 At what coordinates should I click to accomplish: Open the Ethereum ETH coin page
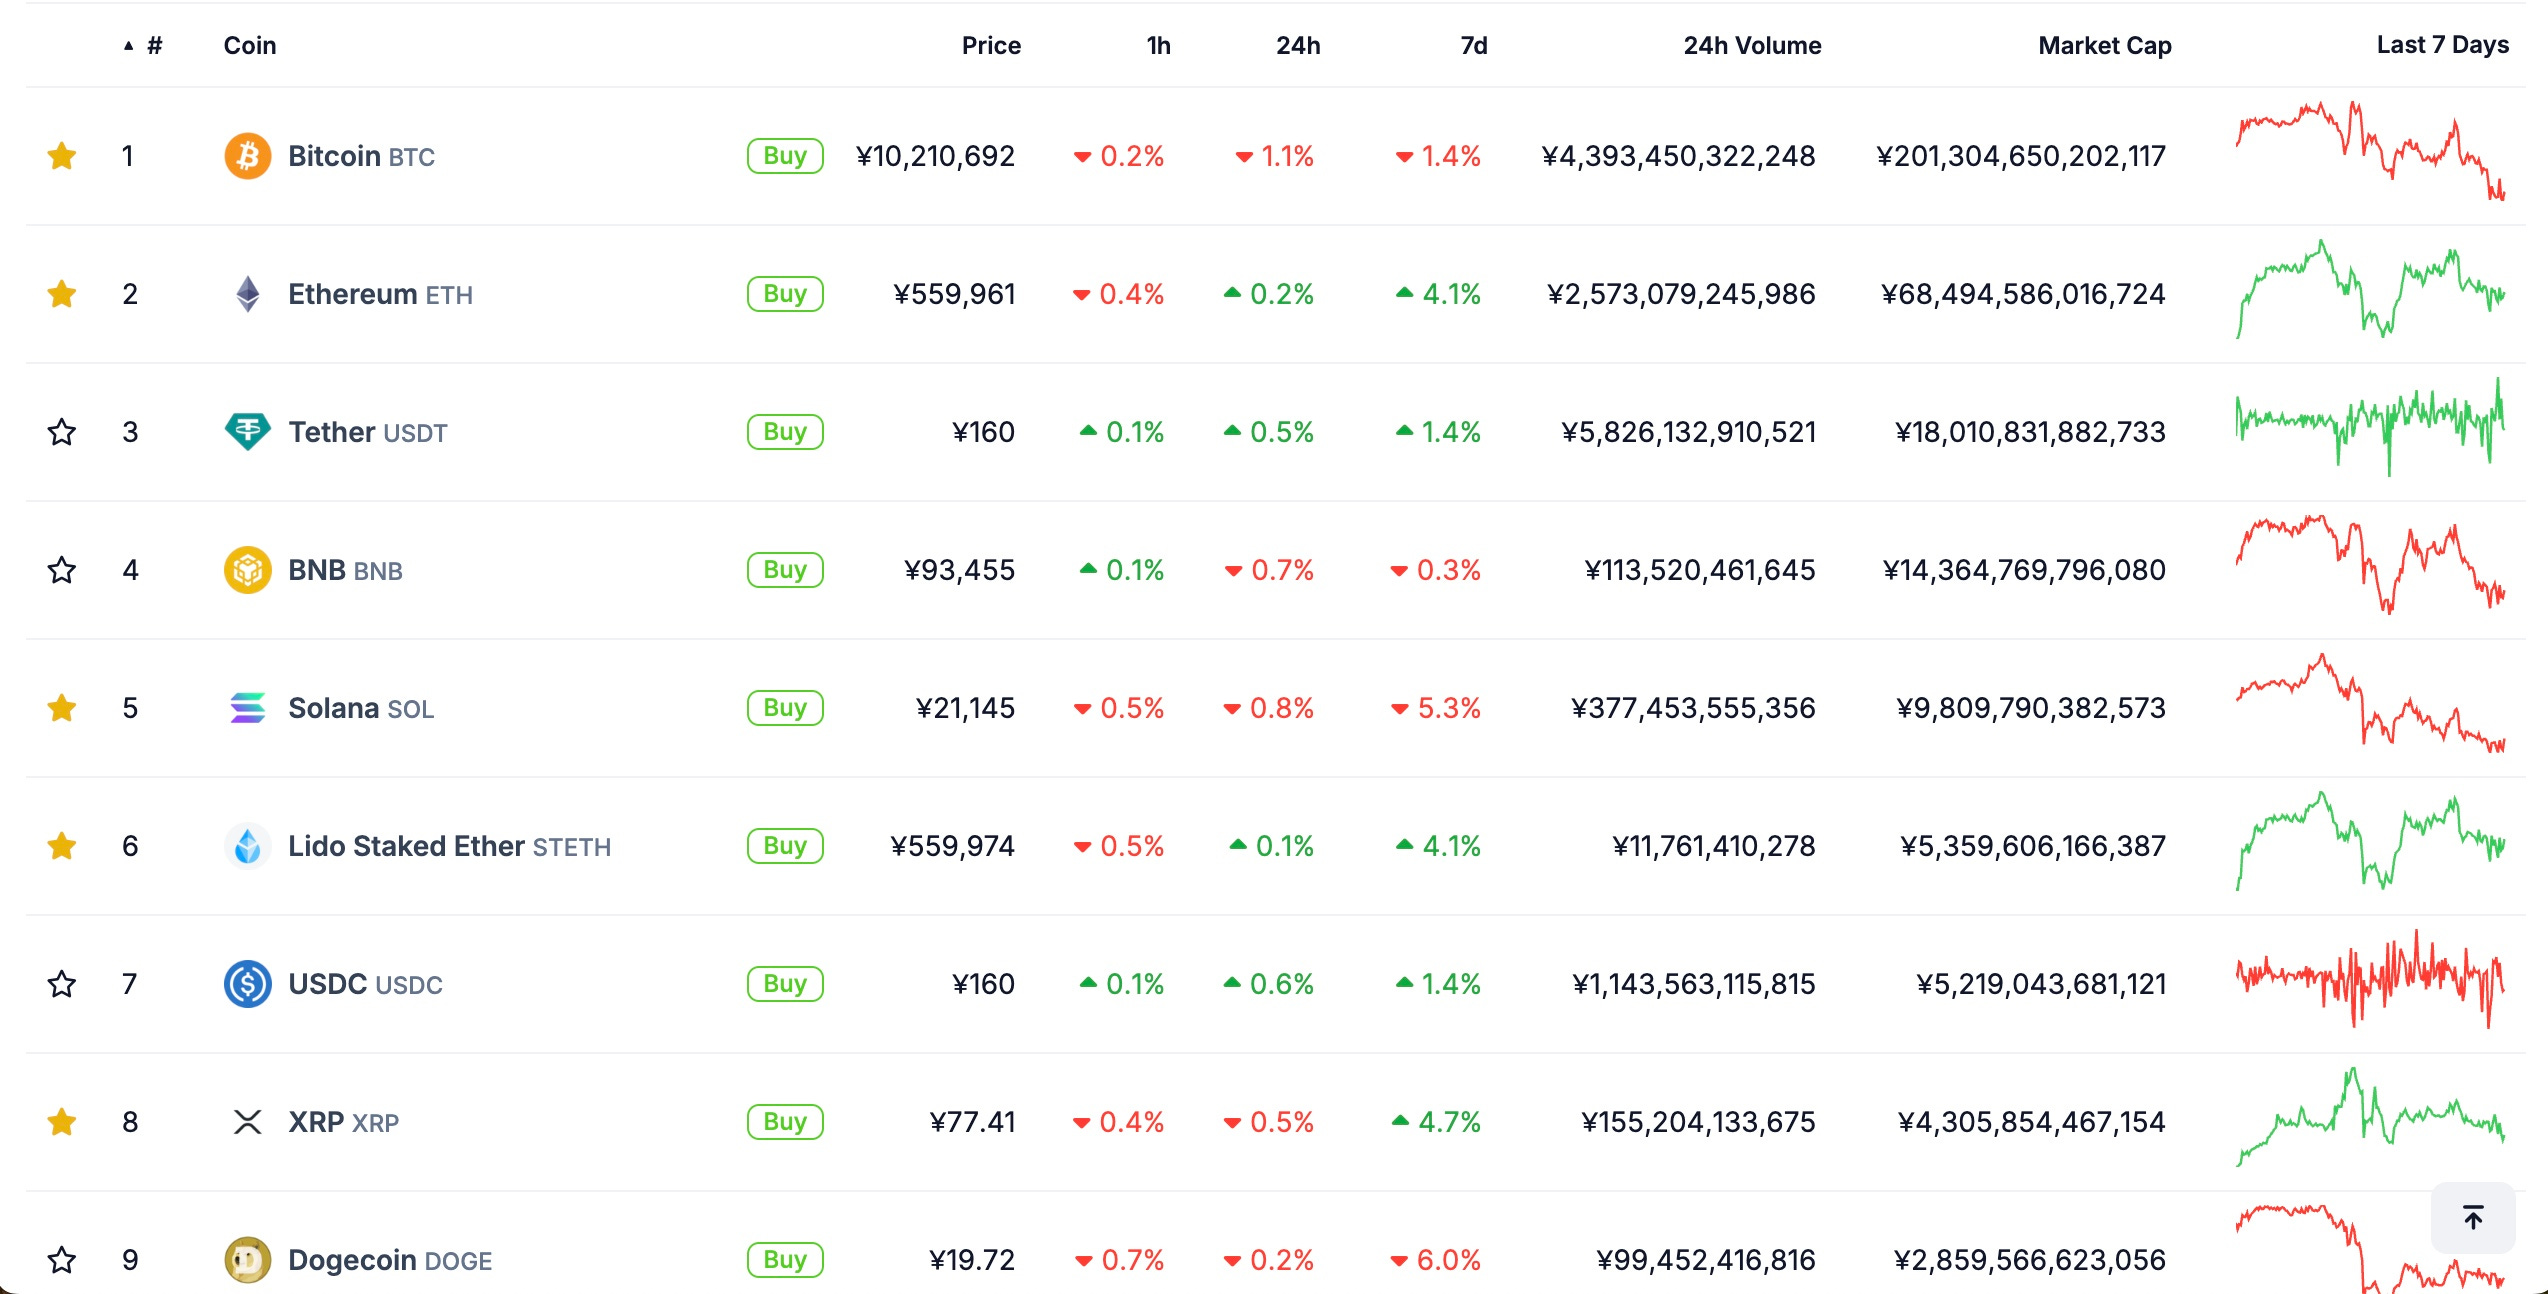[380, 294]
